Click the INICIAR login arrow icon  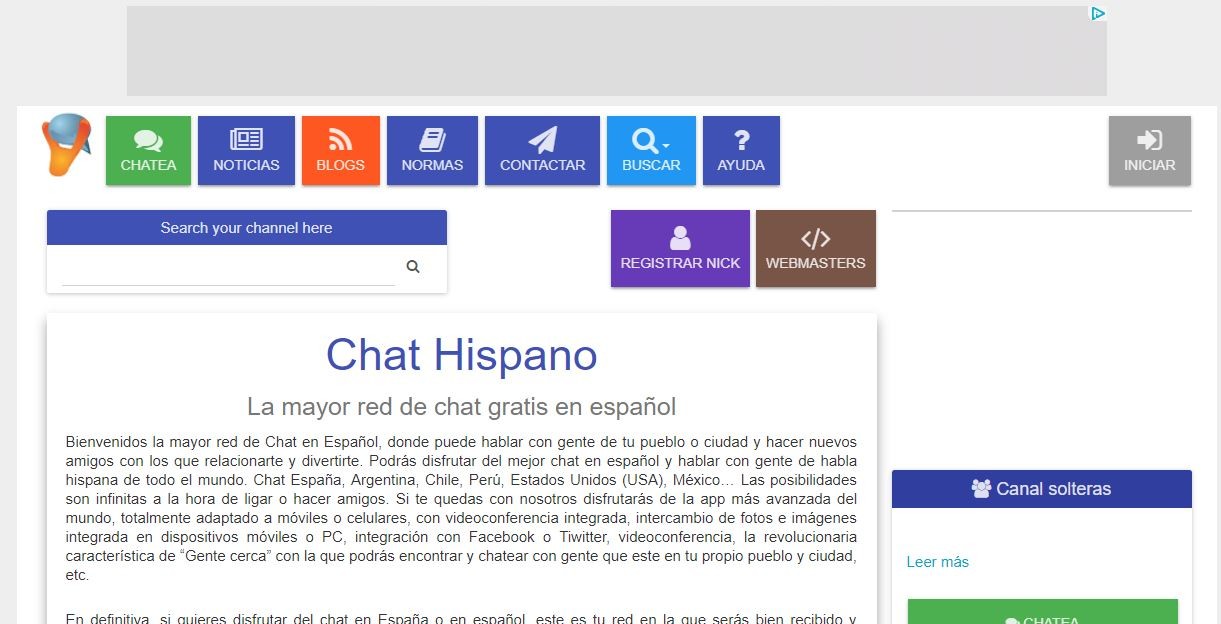(x=1148, y=138)
